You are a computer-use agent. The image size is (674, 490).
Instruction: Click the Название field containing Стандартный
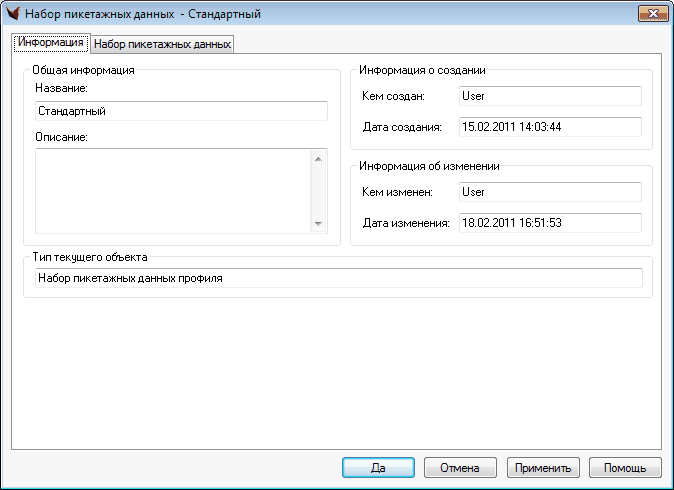pos(181,112)
